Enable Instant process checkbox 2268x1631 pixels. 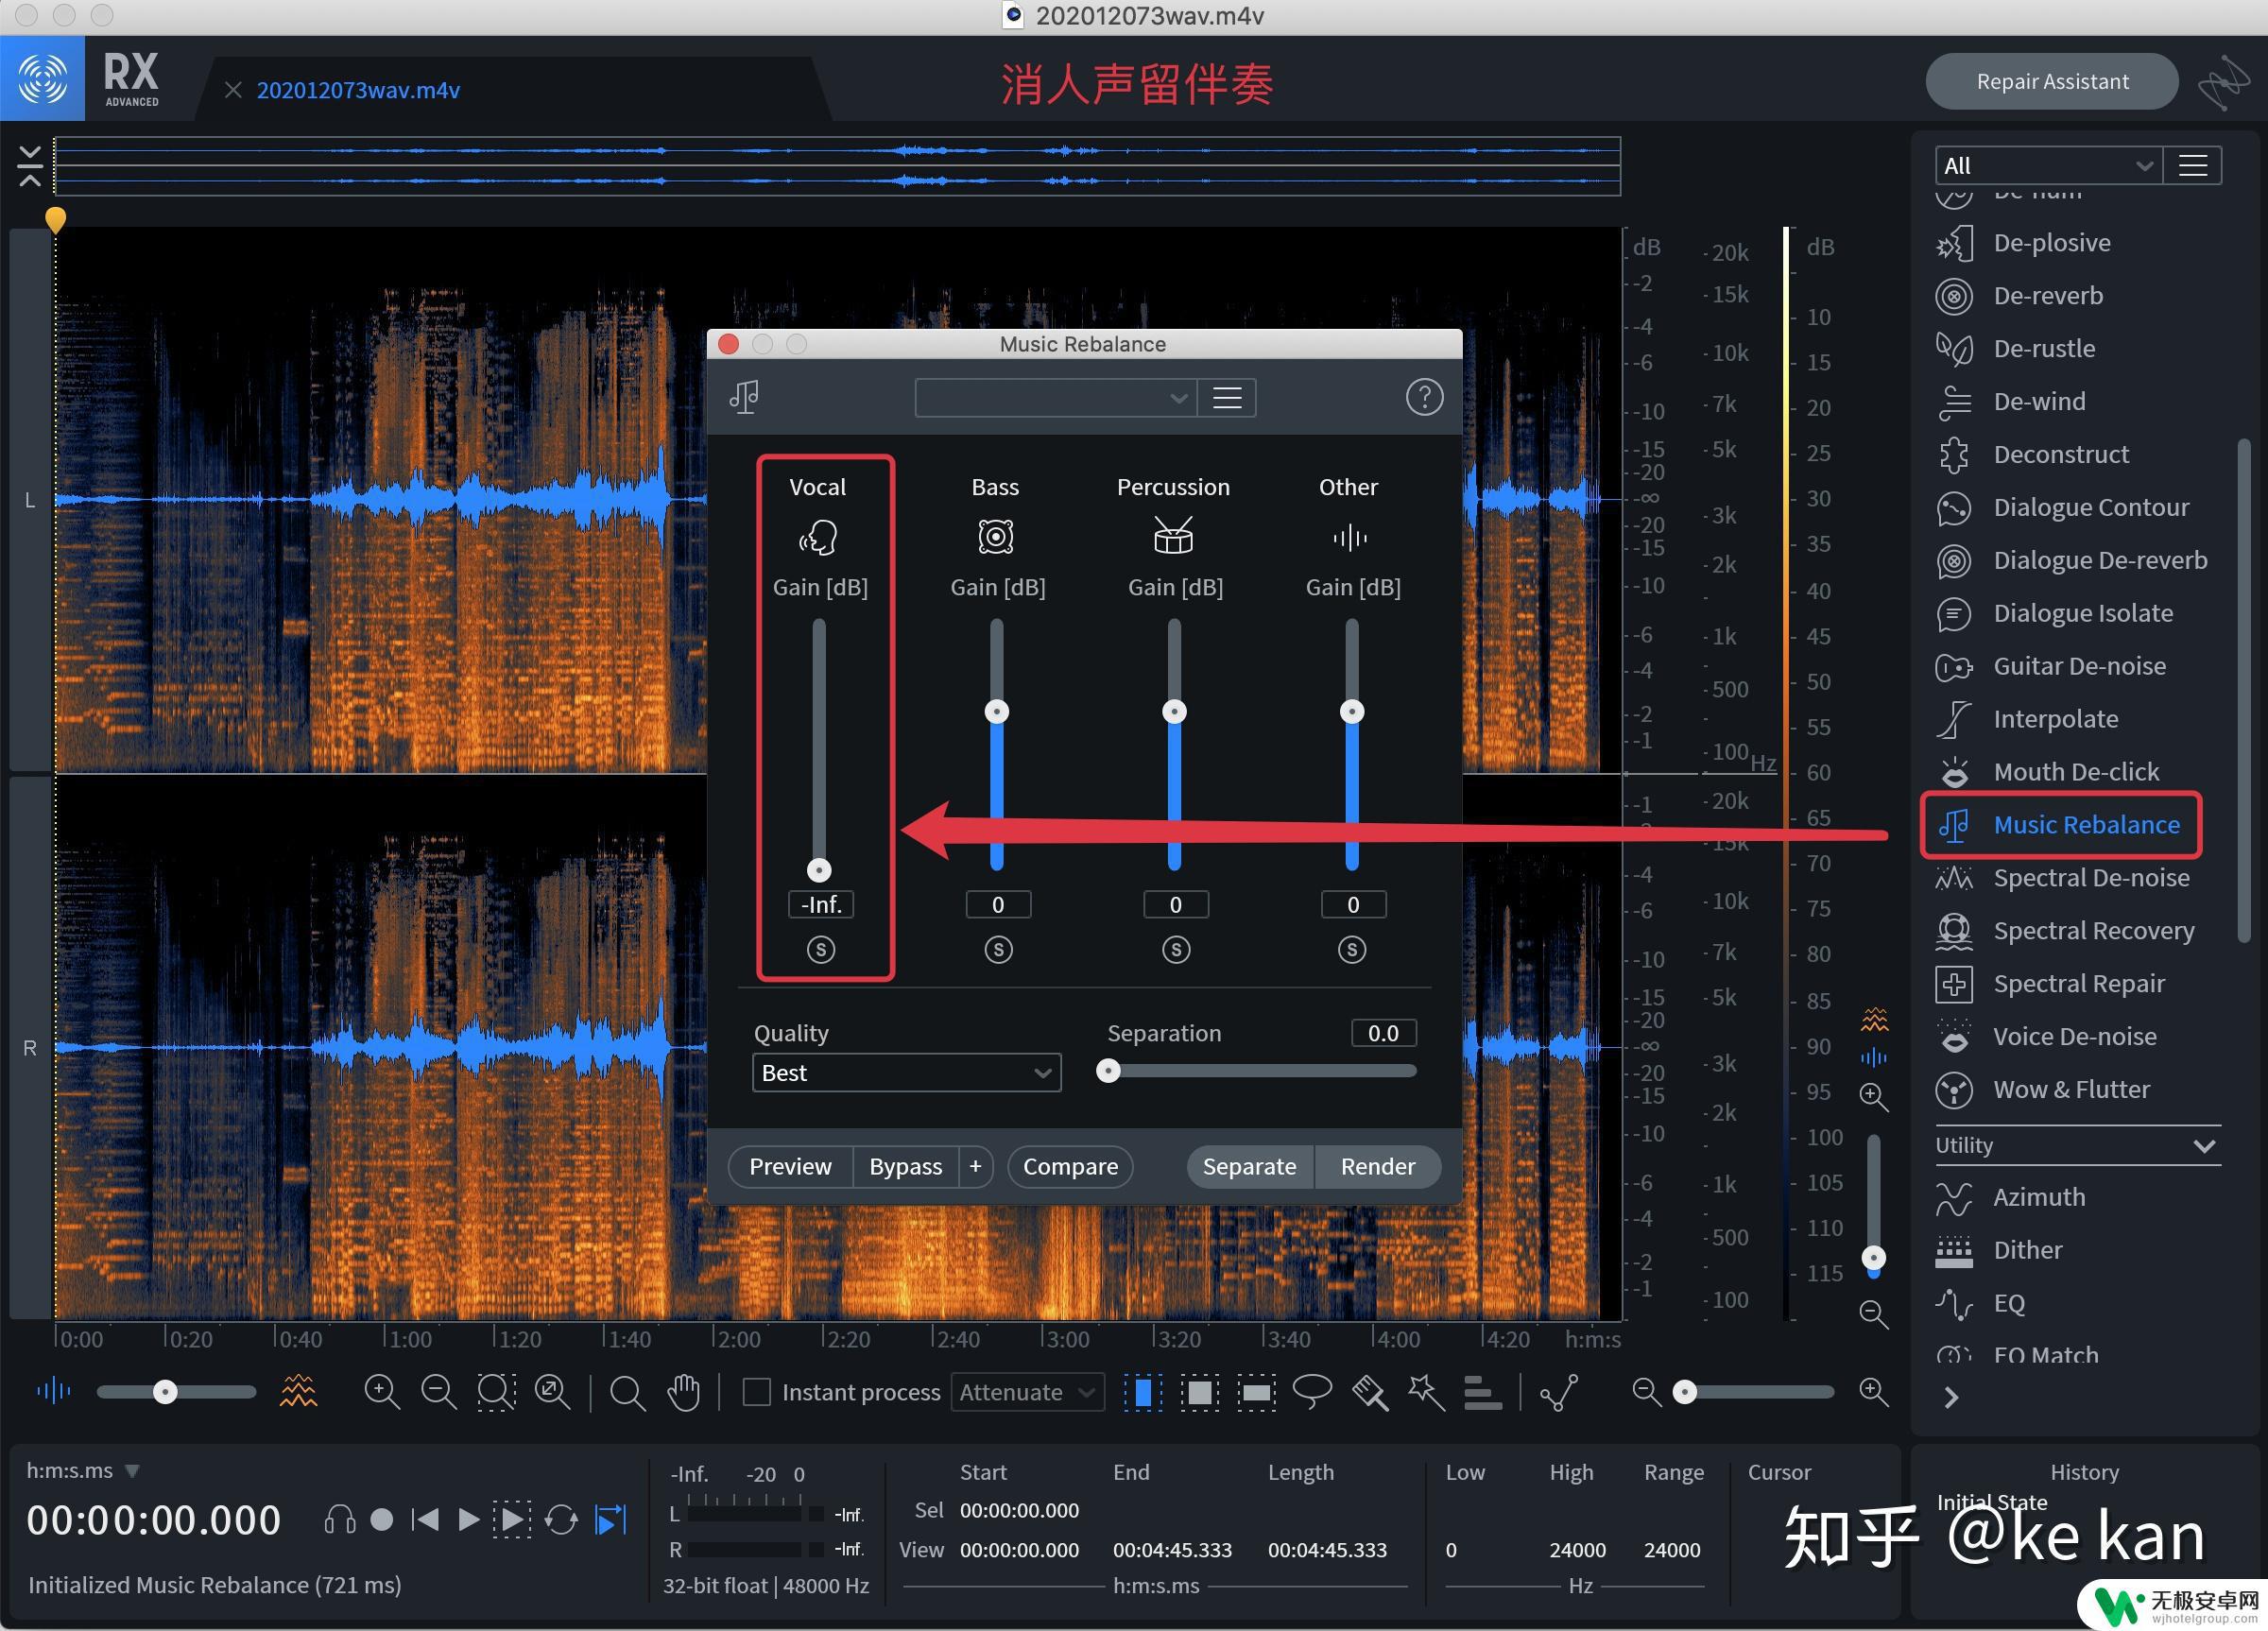(x=757, y=1392)
